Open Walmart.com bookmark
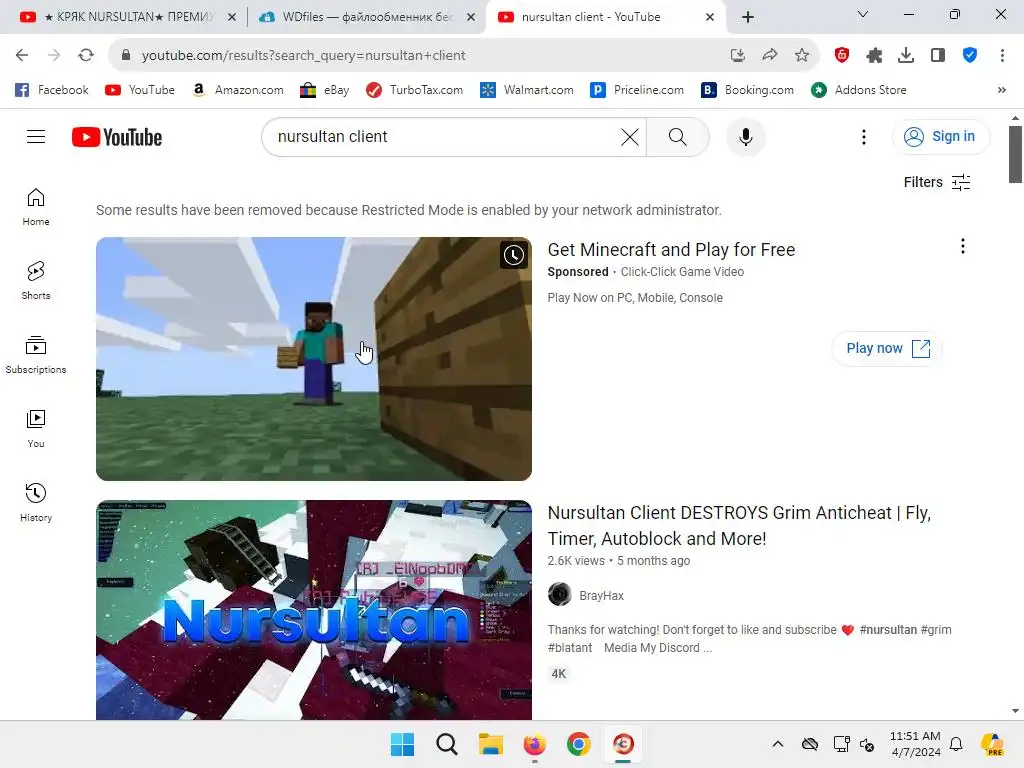This screenshot has height=768, width=1024. coord(526,90)
